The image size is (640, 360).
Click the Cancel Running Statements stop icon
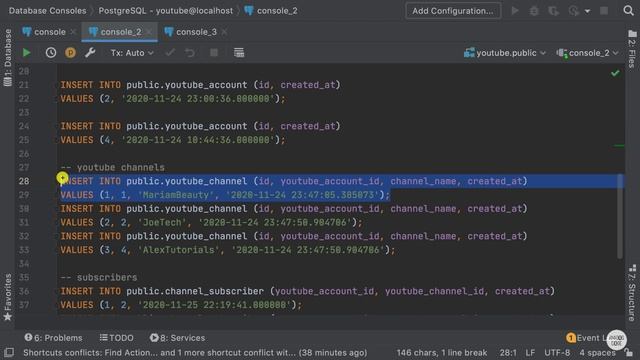click(x=213, y=53)
